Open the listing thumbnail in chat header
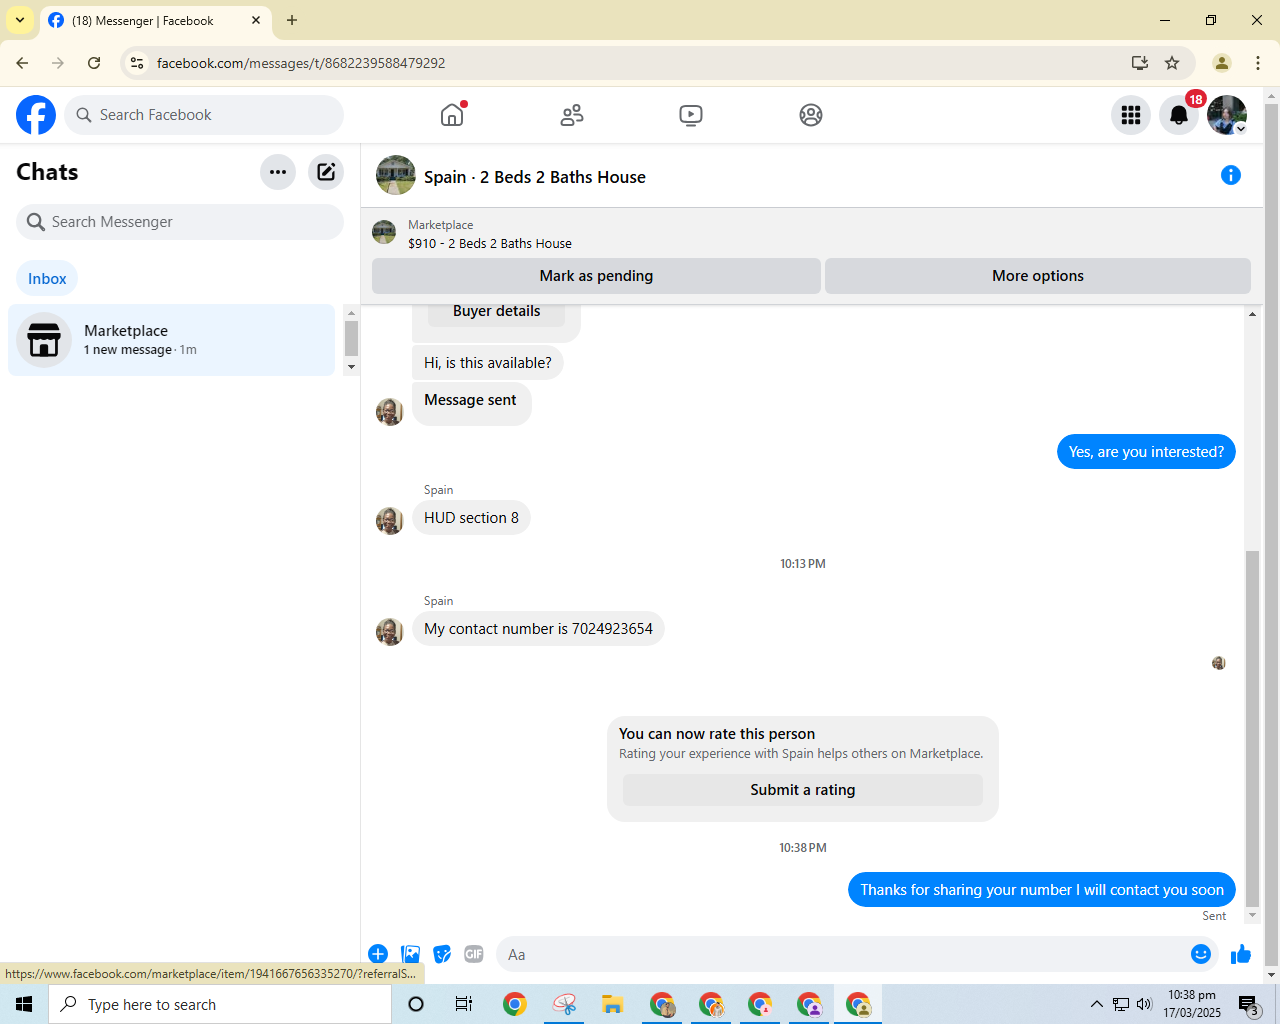This screenshot has width=1280, height=1024. [396, 175]
